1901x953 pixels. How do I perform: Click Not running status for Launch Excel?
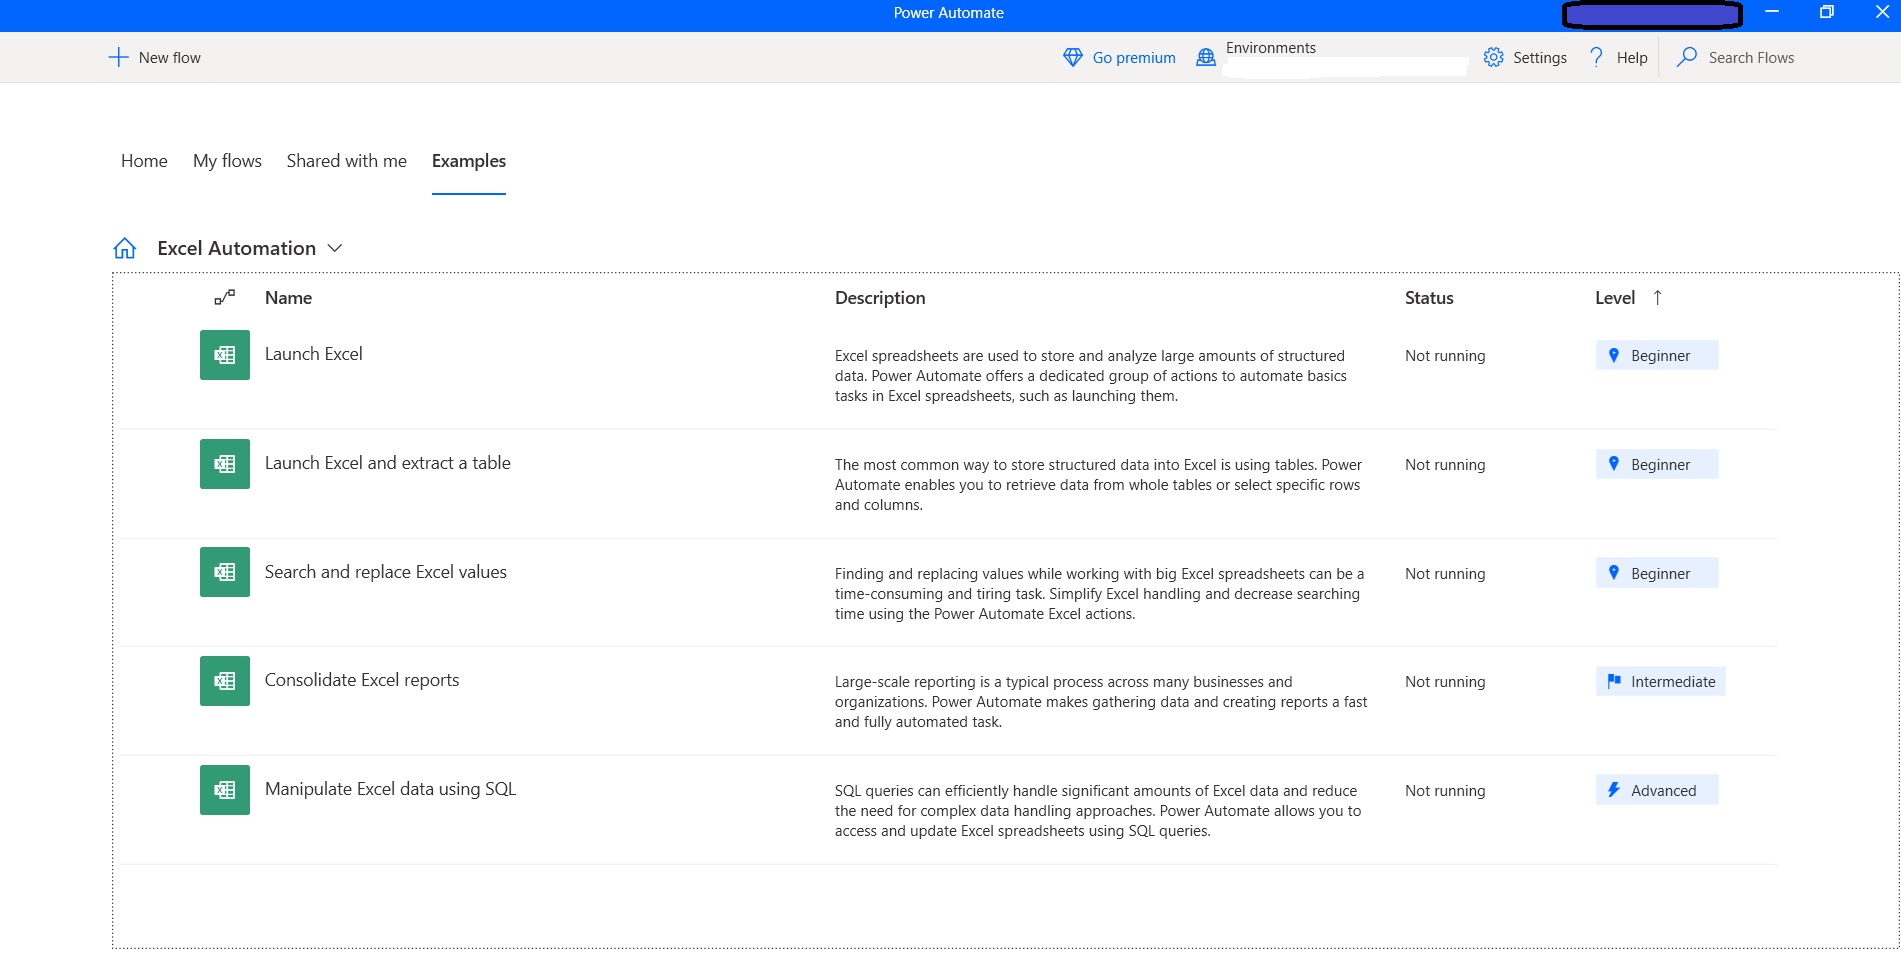click(x=1445, y=356)
